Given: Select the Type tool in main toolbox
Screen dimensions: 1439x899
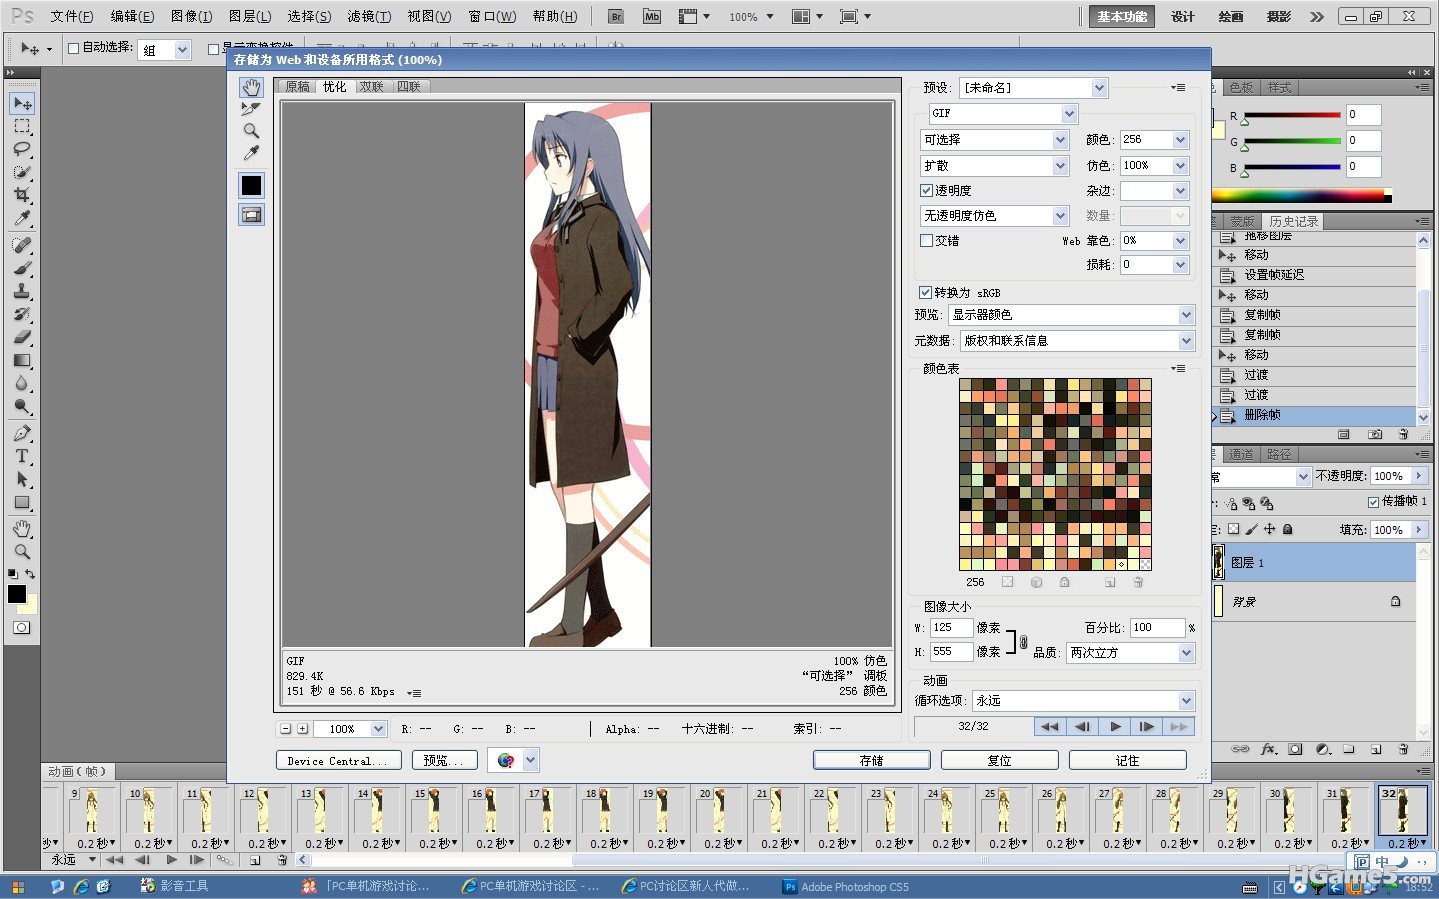Looking at the screenshot, I should 22,456.
